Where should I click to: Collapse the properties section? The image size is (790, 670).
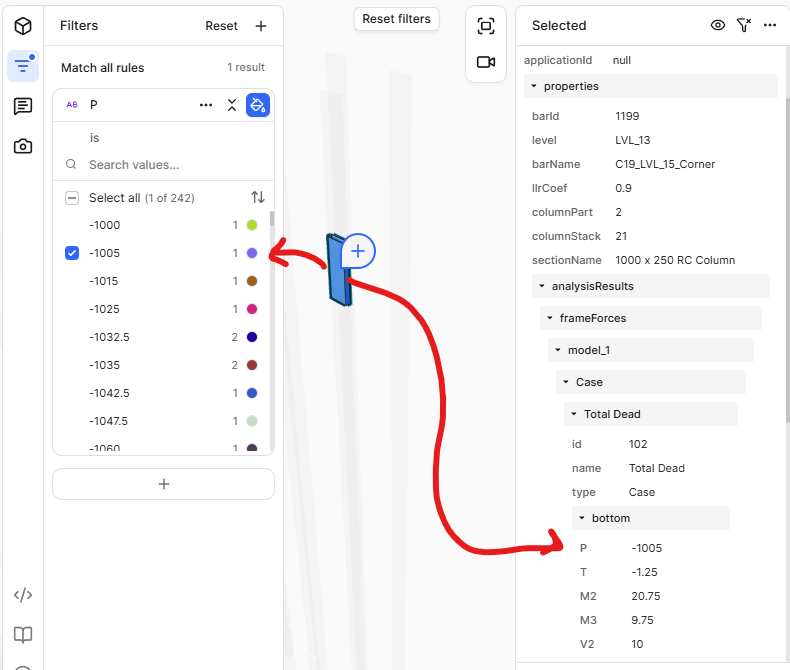535,86
